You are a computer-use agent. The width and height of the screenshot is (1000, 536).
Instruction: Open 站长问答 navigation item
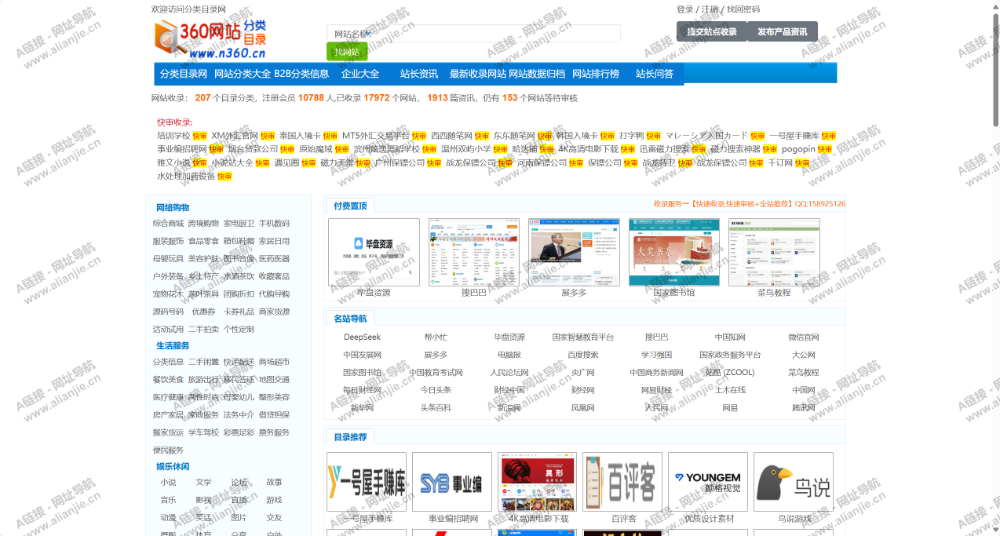point(654,73)
